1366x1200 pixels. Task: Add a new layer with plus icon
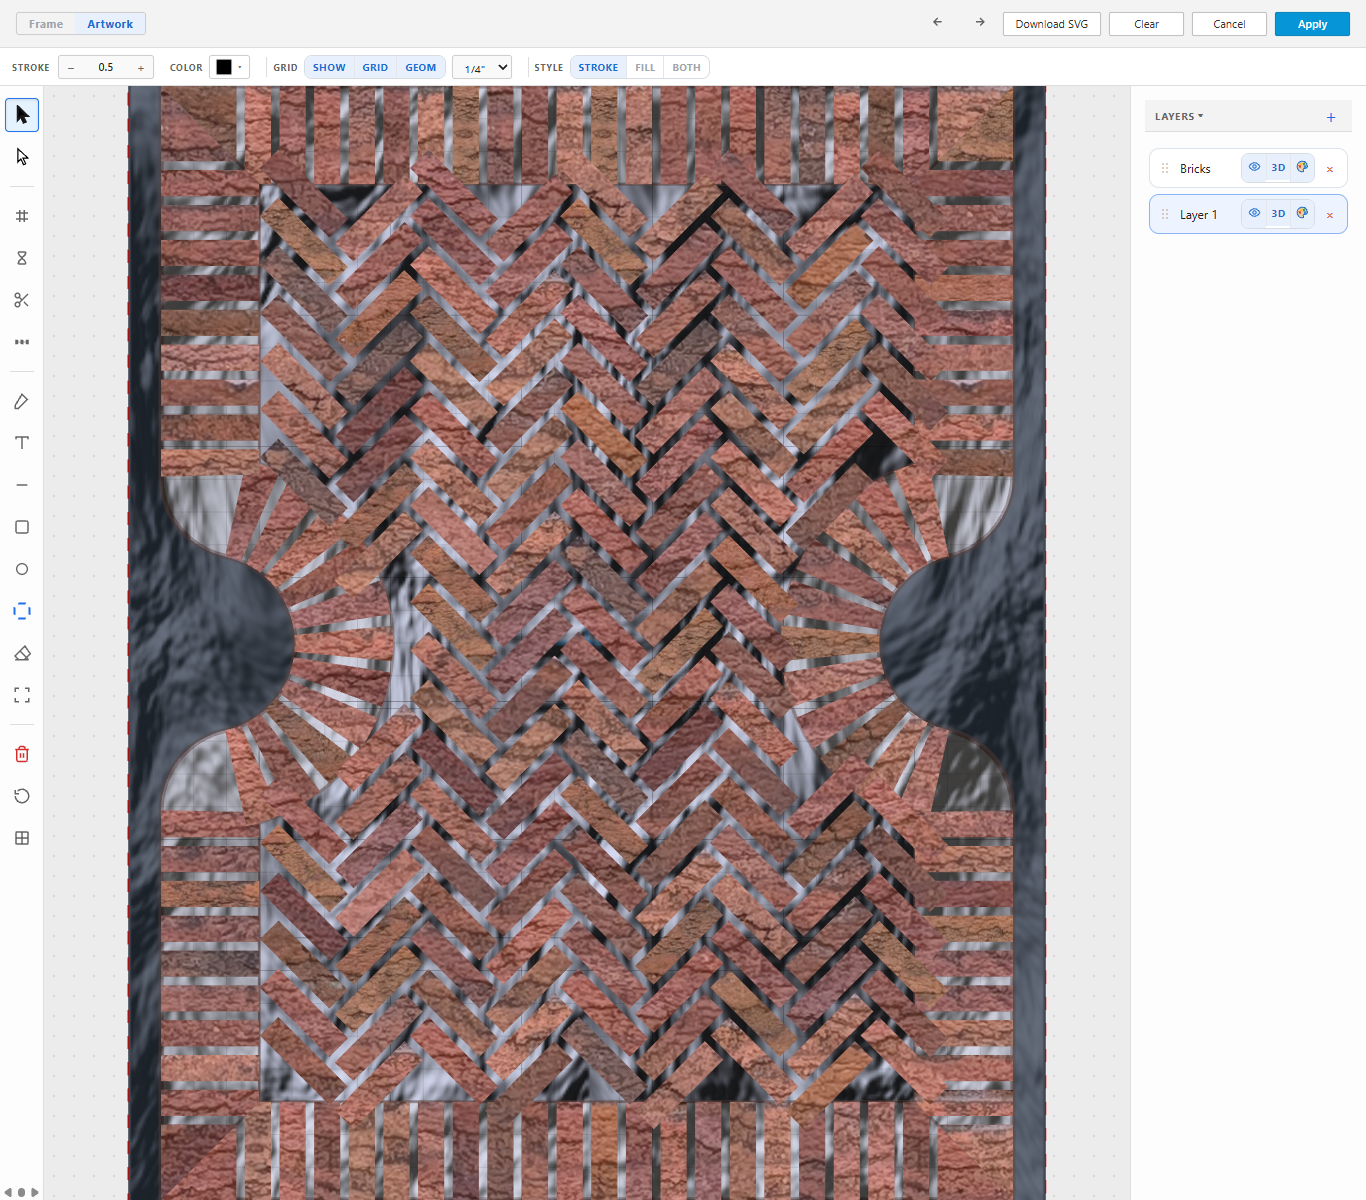pyautogui.click(x=1331, y=117)
